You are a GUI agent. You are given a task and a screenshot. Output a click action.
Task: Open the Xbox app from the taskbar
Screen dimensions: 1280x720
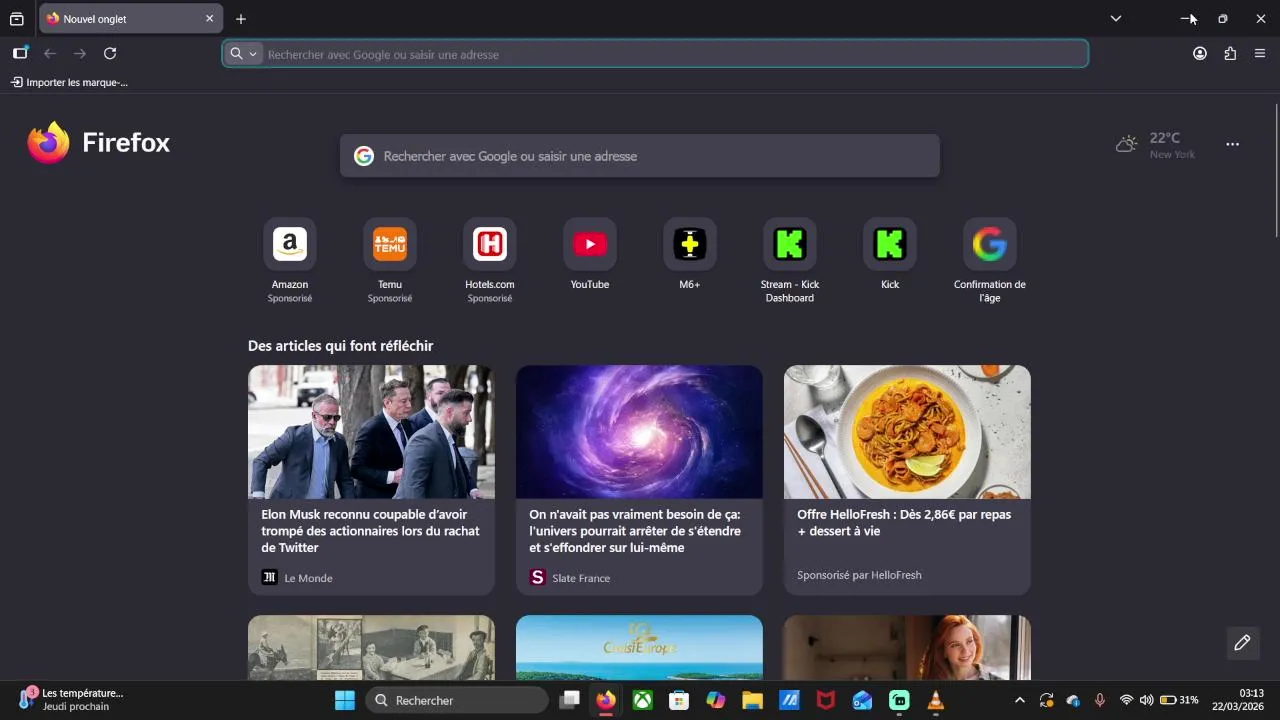coord(642,700)
